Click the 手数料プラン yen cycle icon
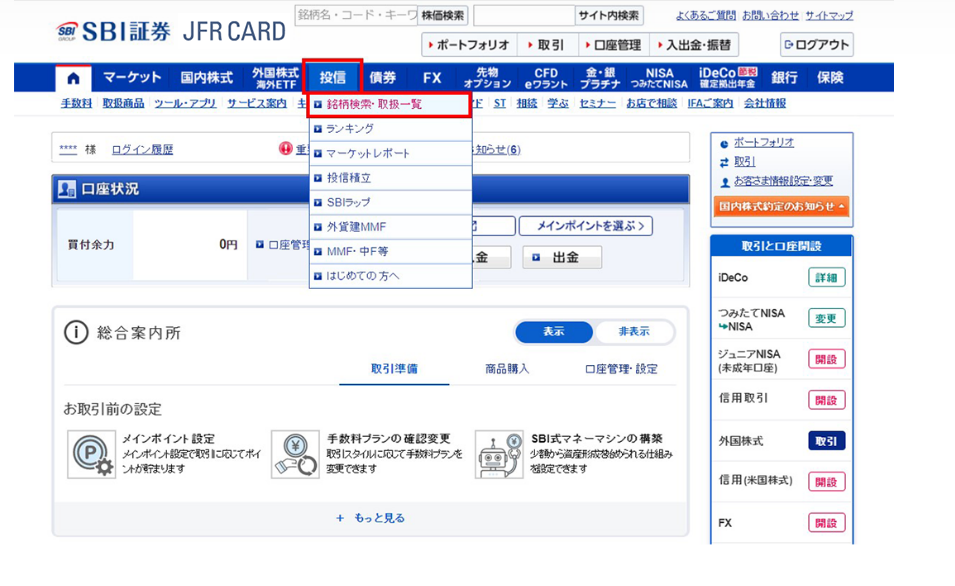 [294, 454]
